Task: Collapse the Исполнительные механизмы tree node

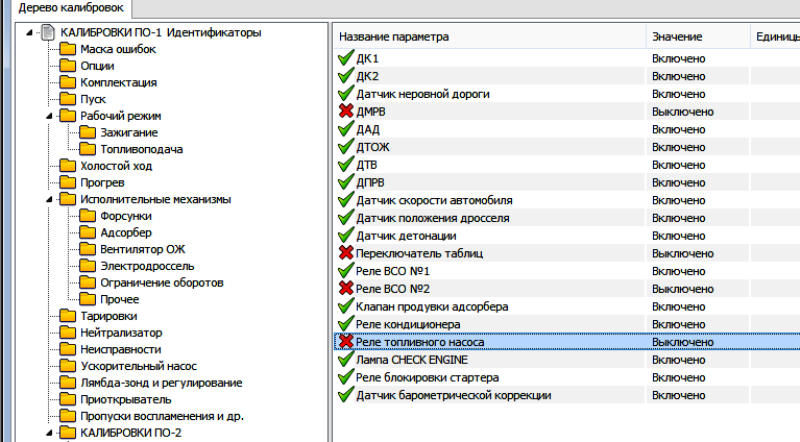Action: click(47, 199)
